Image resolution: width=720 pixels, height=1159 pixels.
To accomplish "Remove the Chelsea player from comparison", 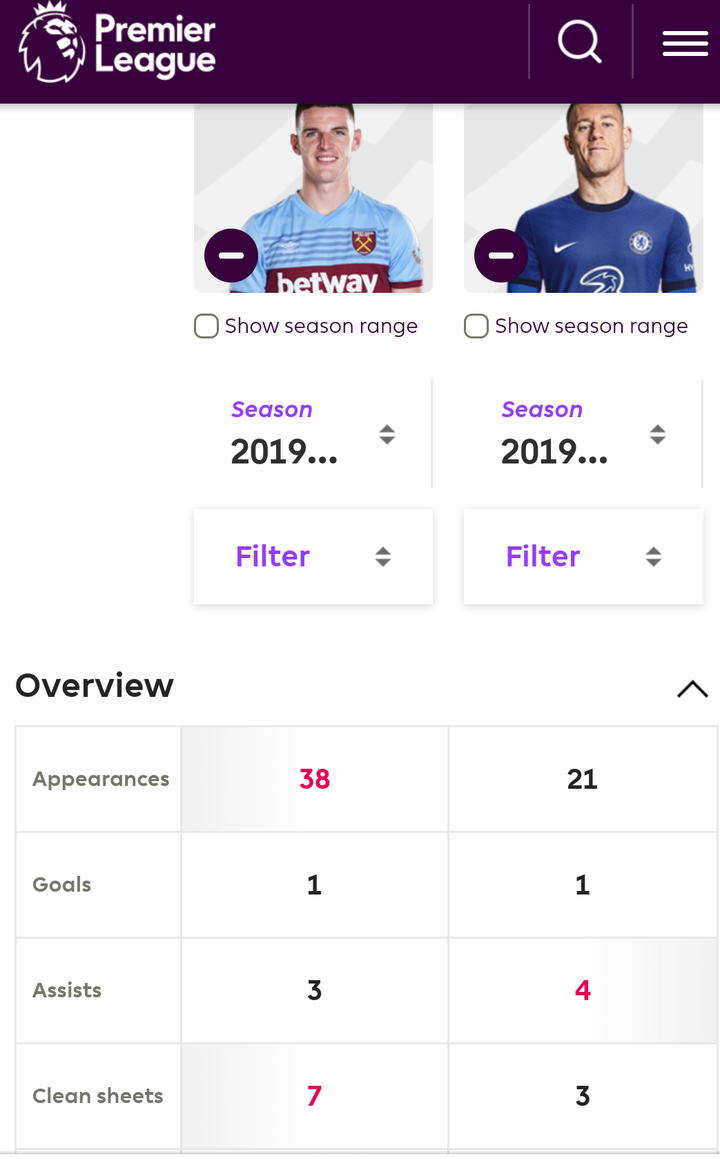I will [501, 256].
